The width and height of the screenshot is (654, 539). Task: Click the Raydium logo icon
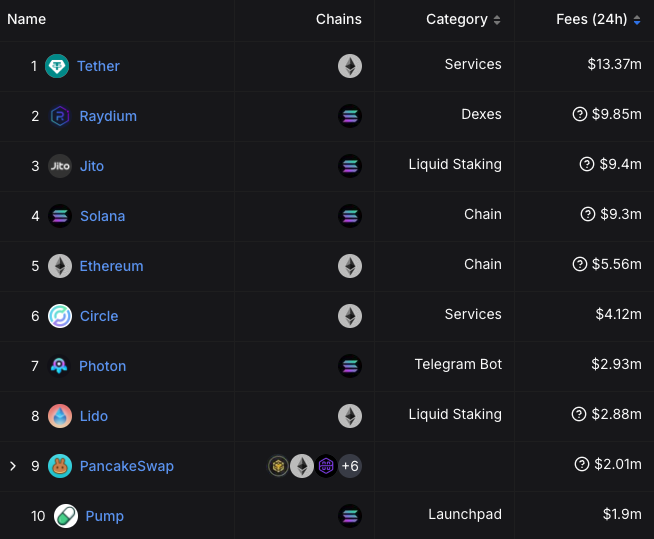click(x=60, y=116)
